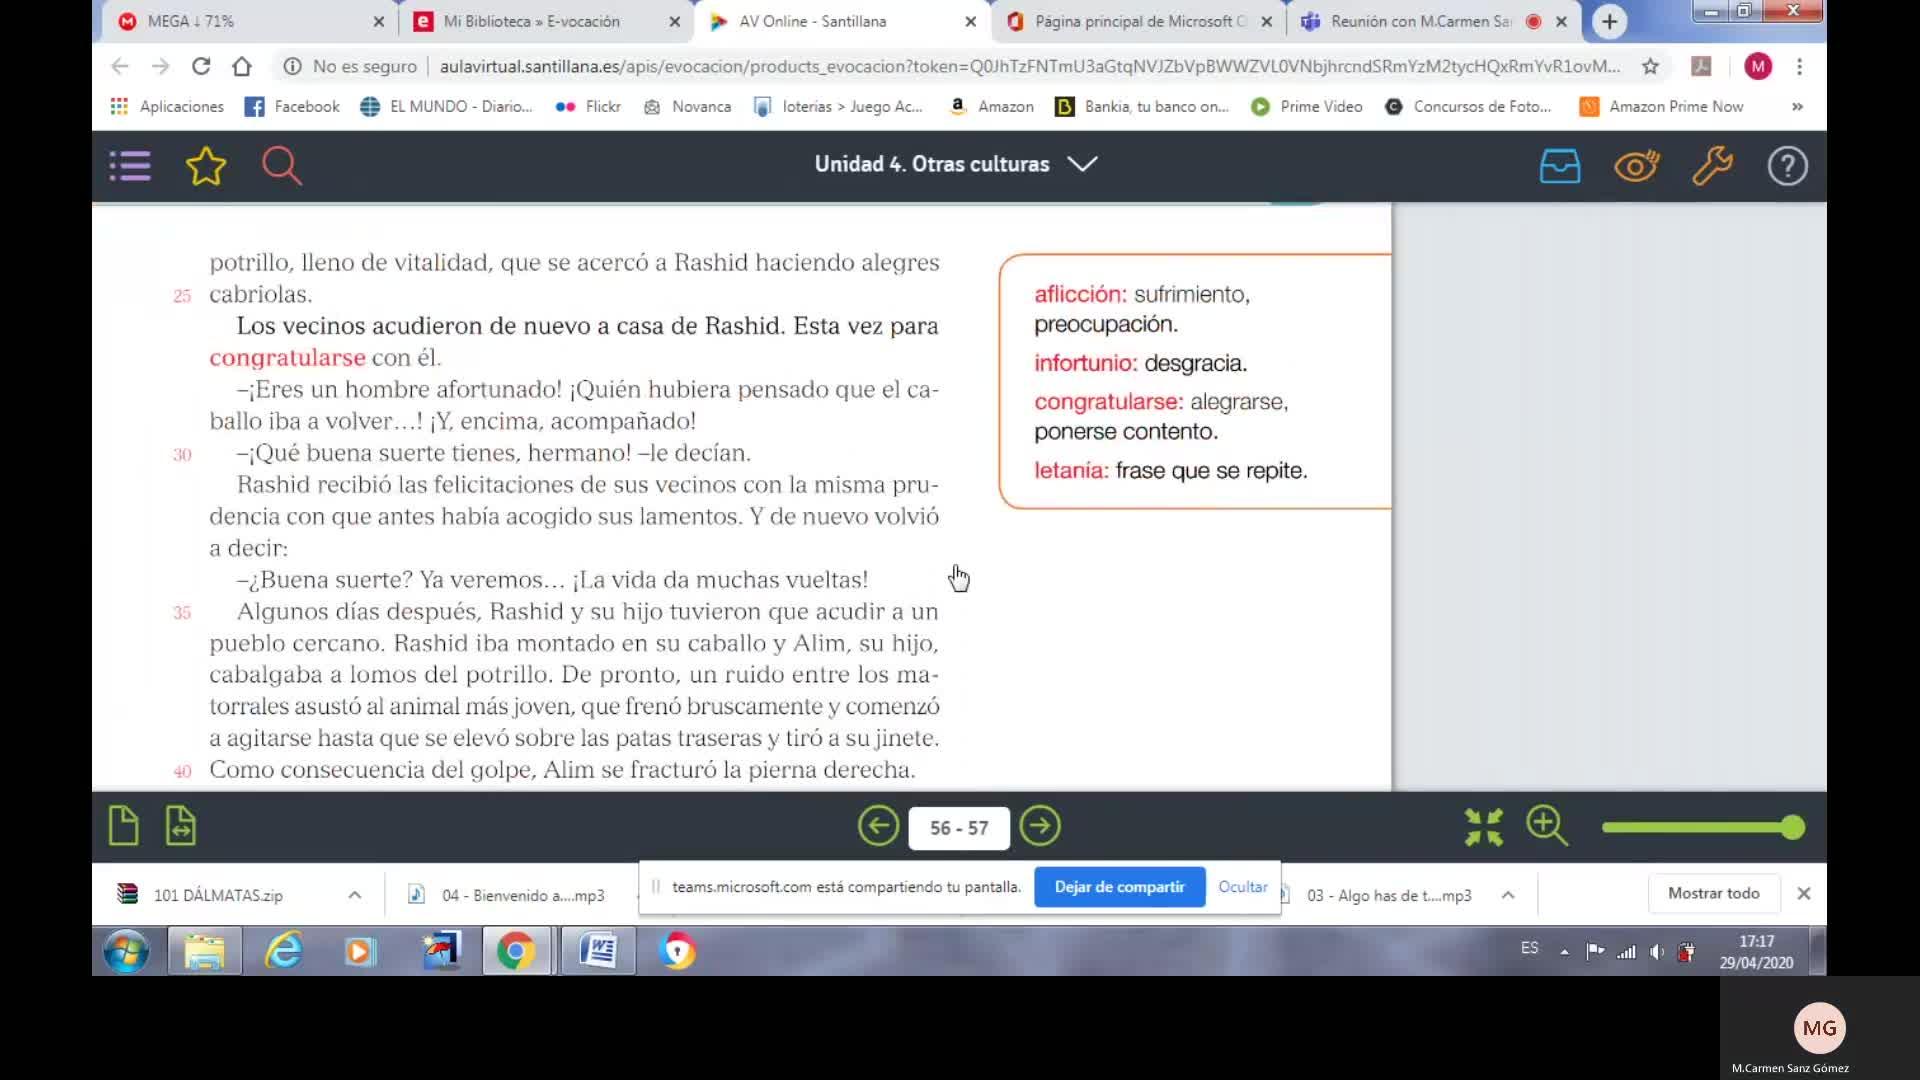Go to the previous page arrow

[x=878, y=826]
